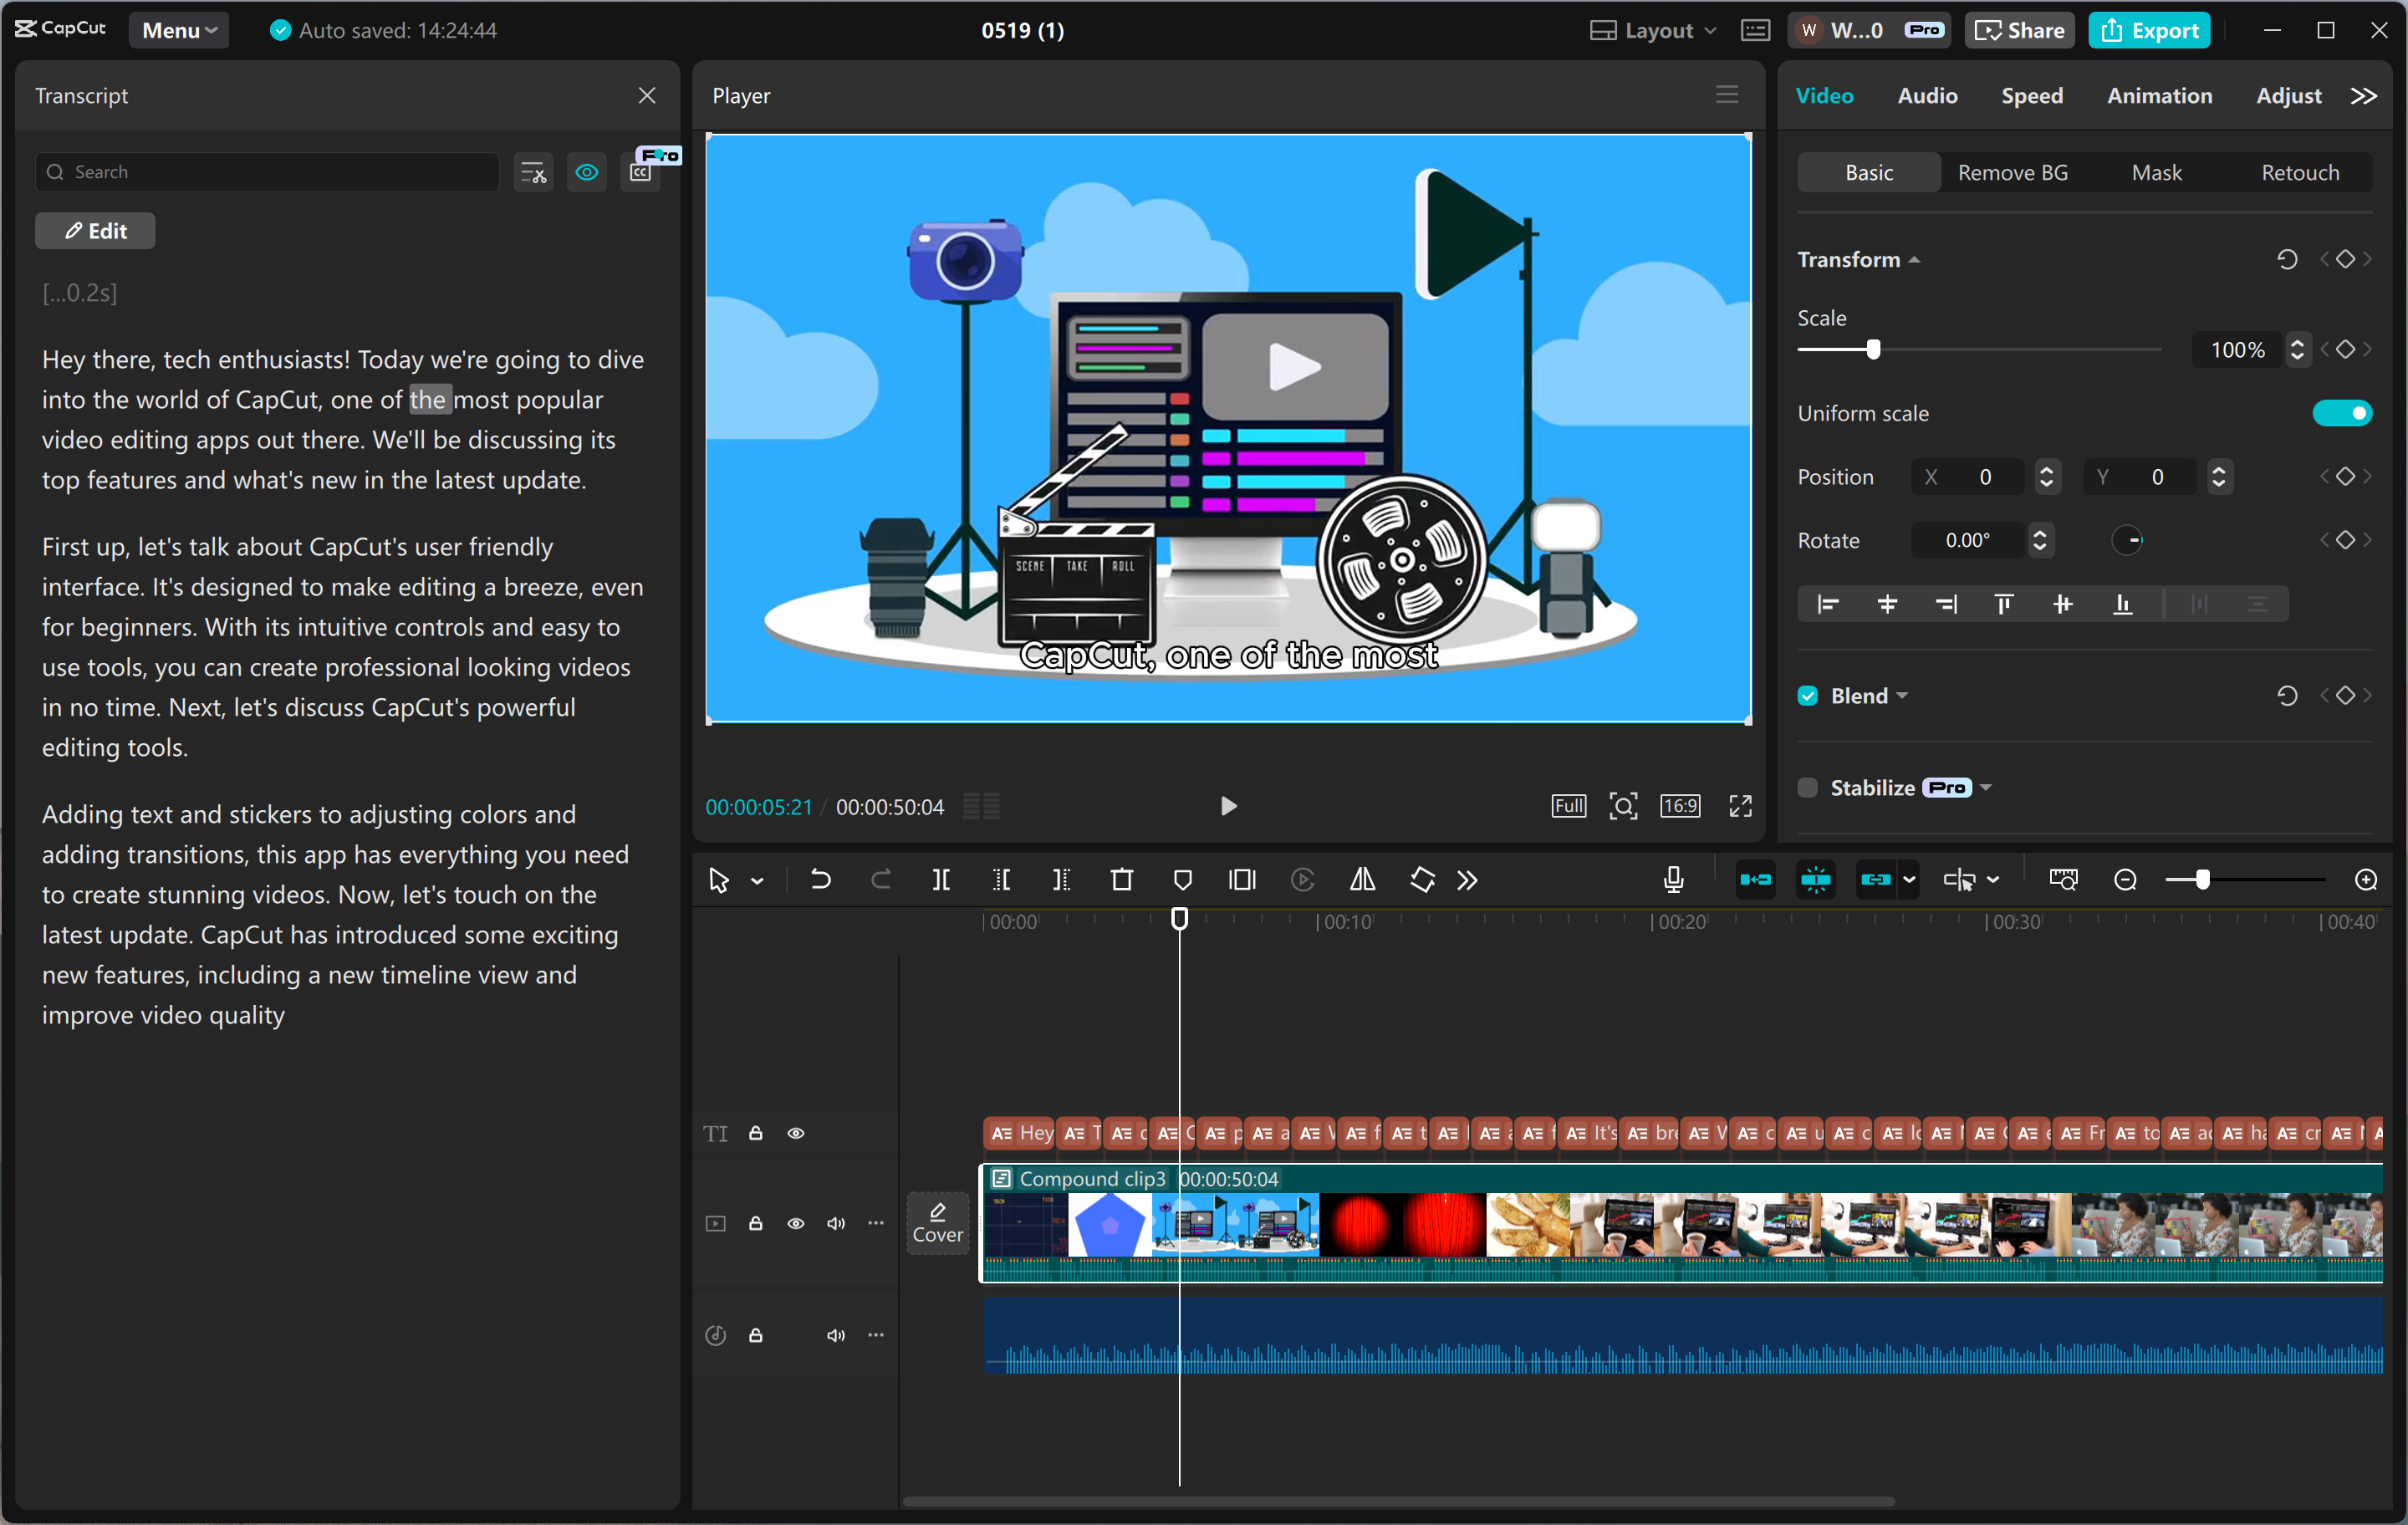The width and height of the screenshot is (2408, 1525).
Task: Undo the last edit
Action: pyautogui.click(x=820, y=880)
